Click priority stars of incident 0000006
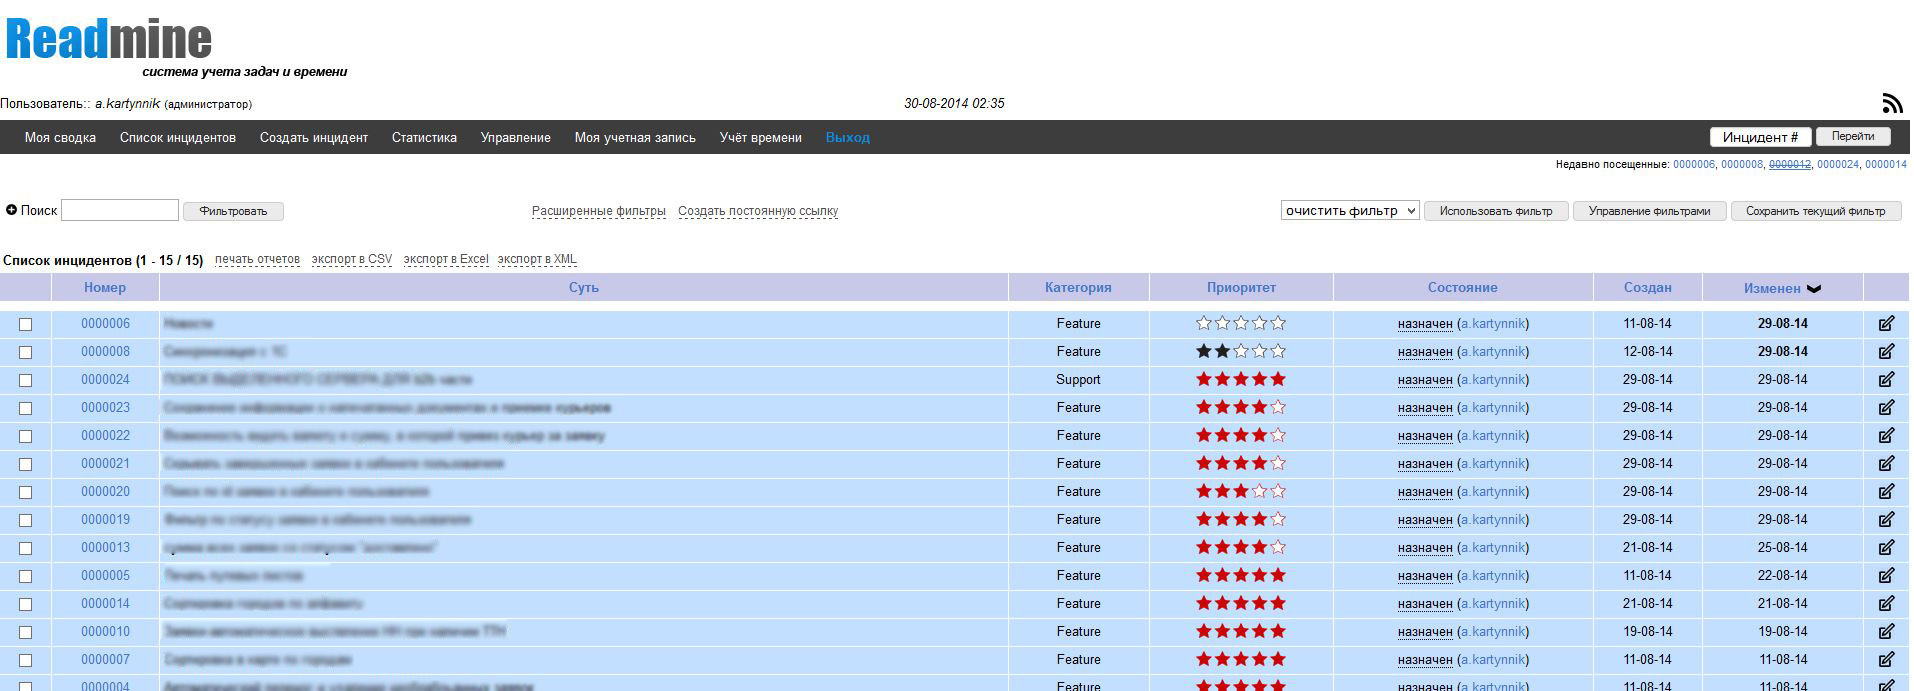 [1241, 323]
